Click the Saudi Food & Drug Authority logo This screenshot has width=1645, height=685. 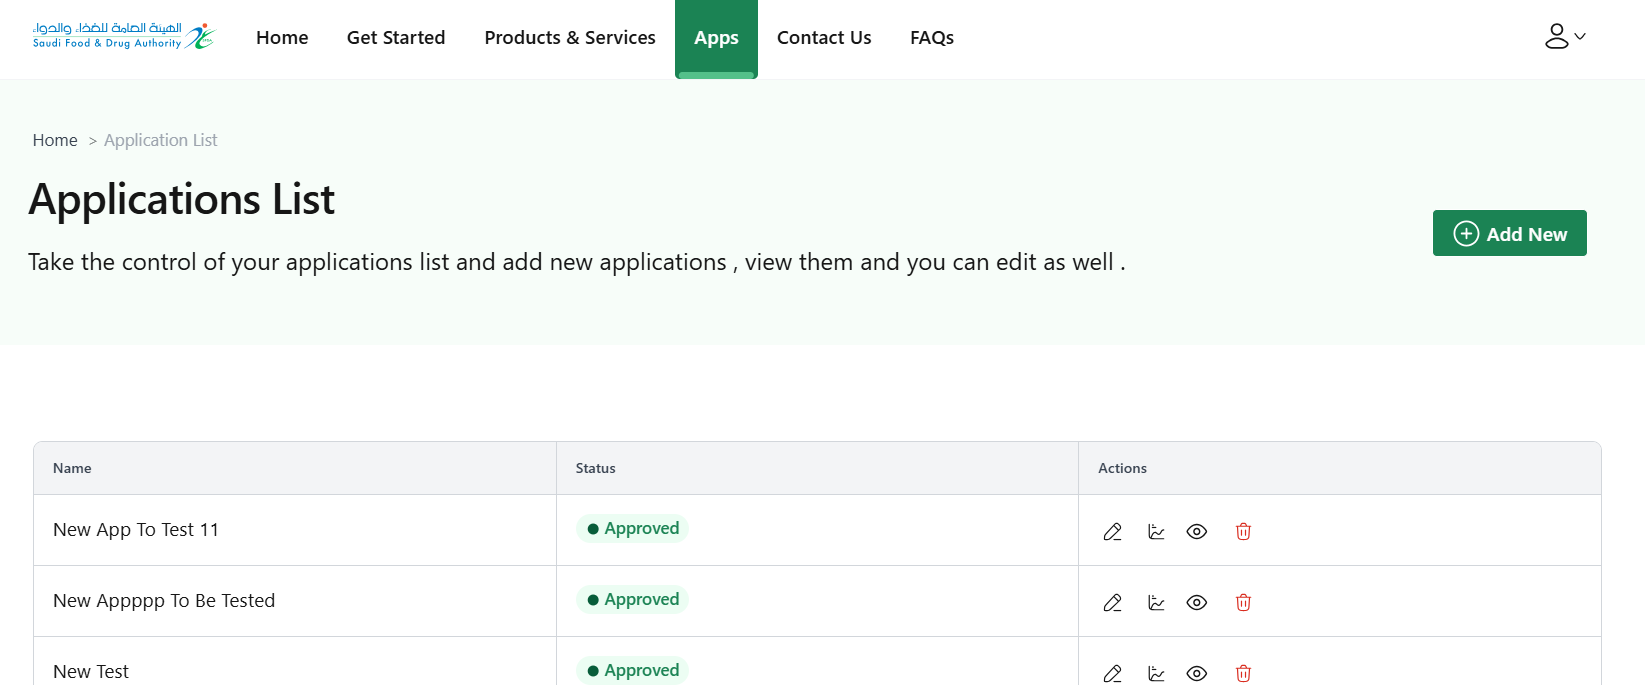coord(123,36)
